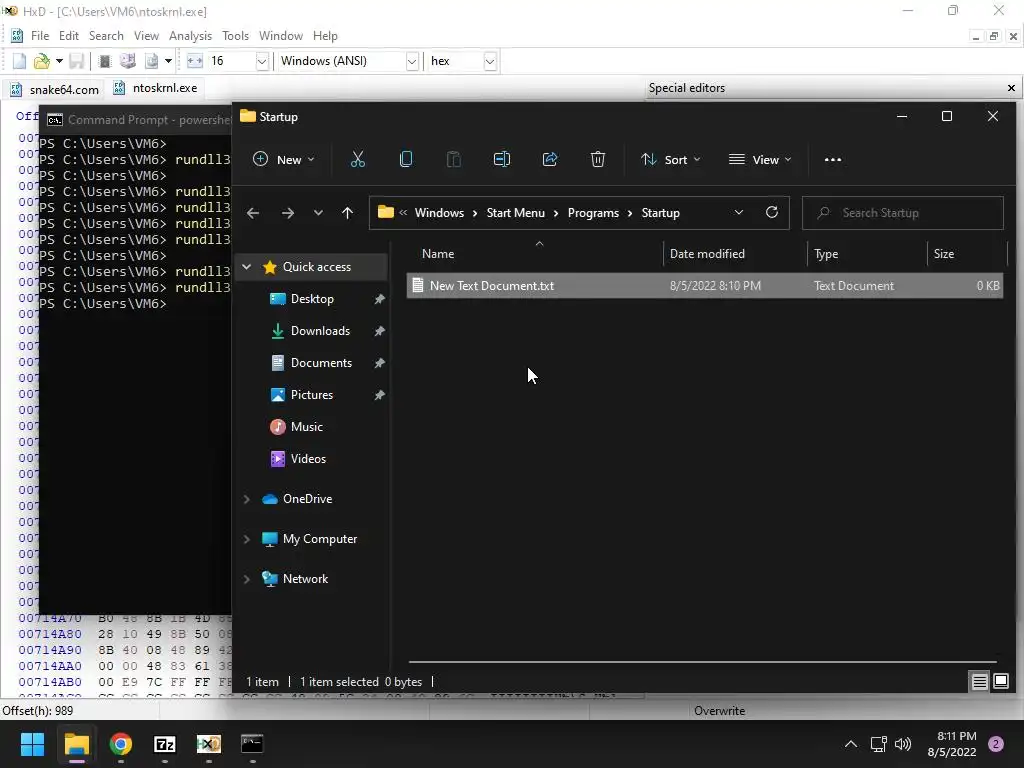Viewport: 1024px width, 768px height.
Task: Expand Network tree node
Action: coord(247,579)
